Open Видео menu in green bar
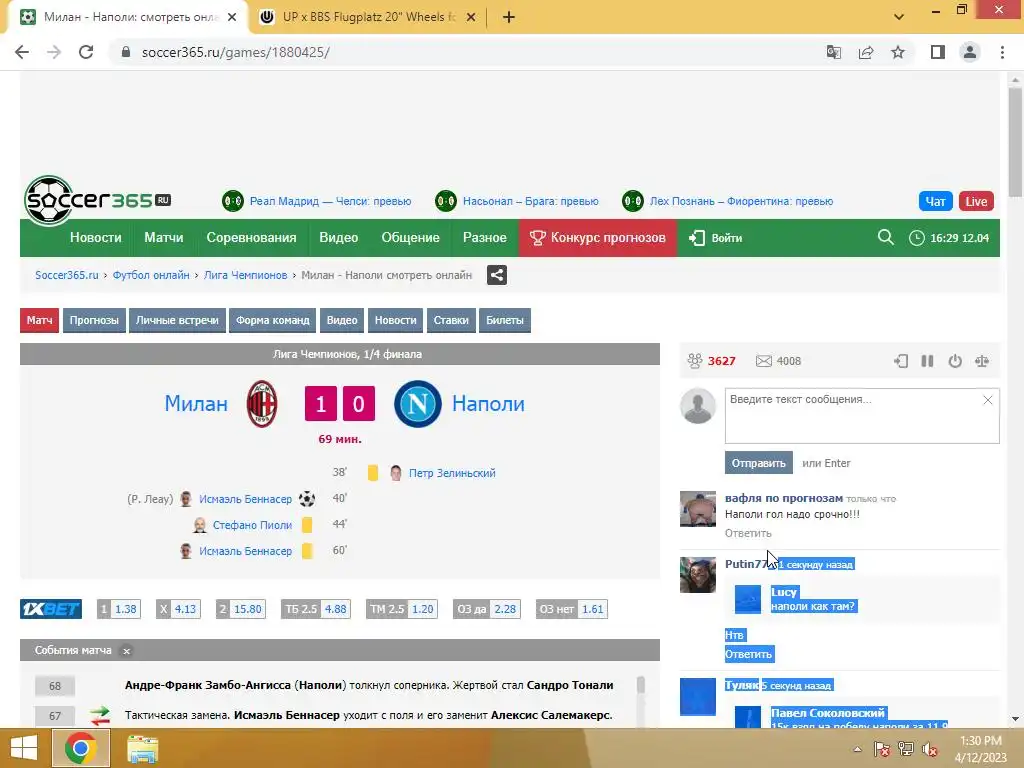This screenshot has width=1024, height=768. click(338, 238)
